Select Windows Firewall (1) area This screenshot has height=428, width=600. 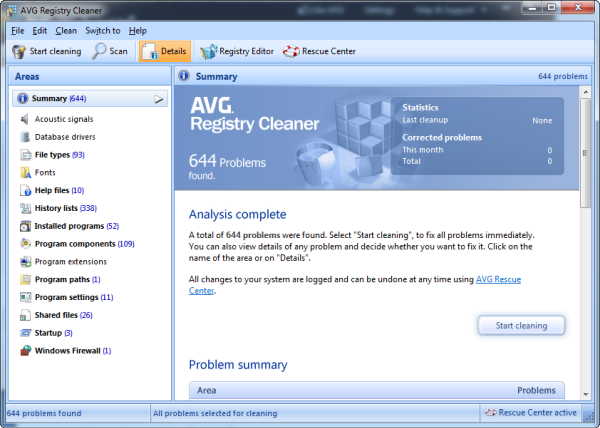[73, 351]
